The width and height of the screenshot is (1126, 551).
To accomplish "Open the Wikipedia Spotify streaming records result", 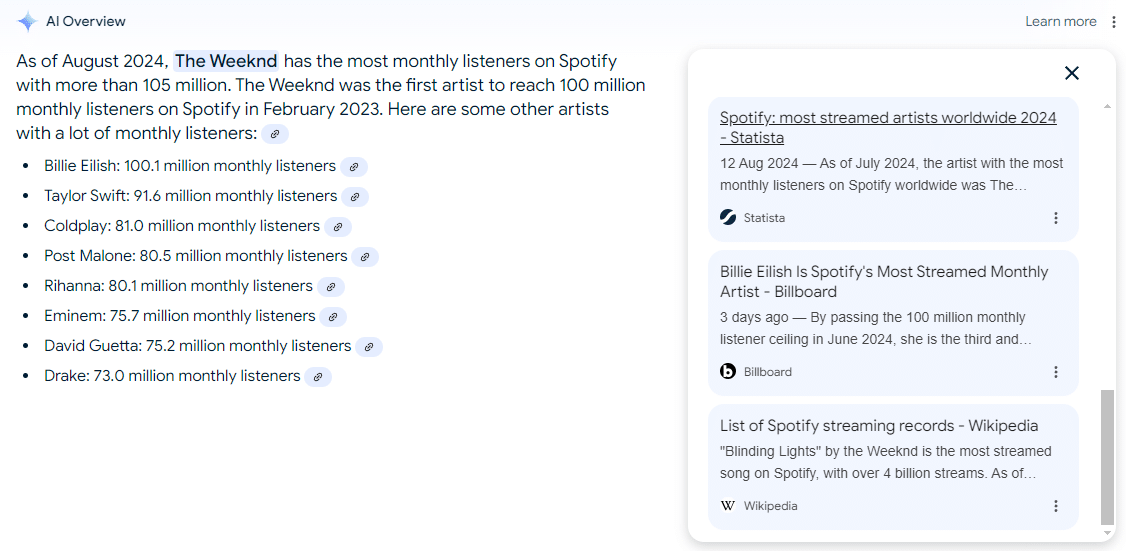I will (879, 426).
